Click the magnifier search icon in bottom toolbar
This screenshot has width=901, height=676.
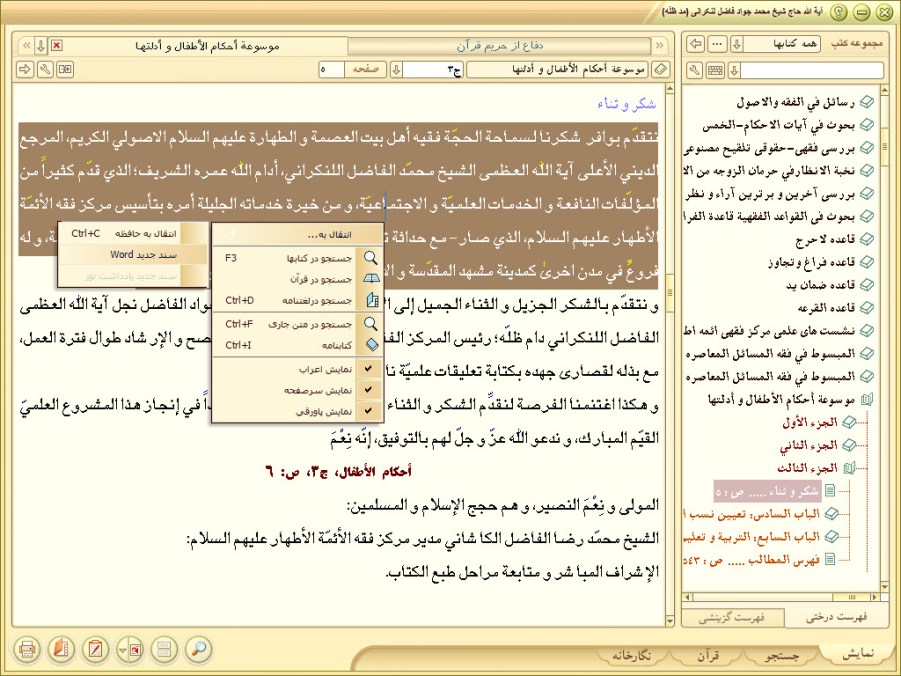(x=199, y=649)
